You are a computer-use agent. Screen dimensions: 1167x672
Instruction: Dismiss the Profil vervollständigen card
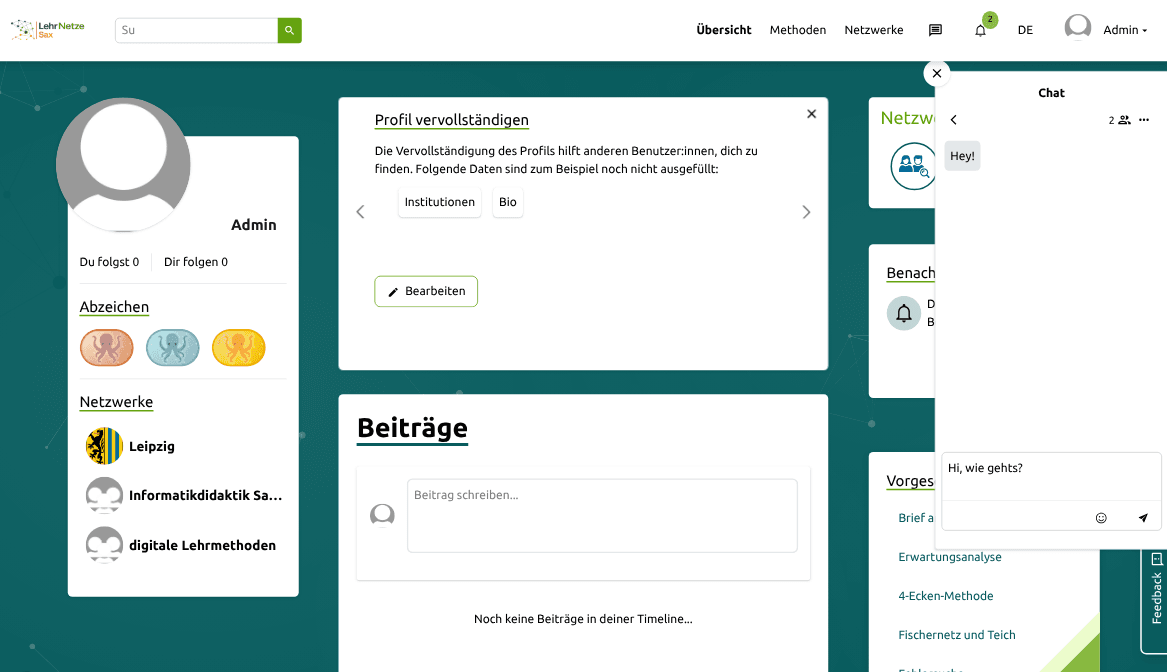point(811,114)
